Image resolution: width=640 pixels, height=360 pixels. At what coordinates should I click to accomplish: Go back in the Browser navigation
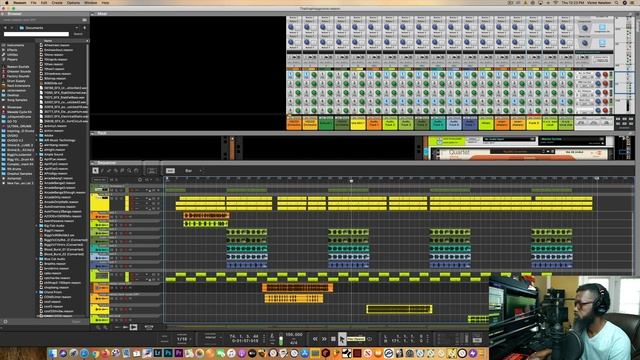click(5, 28)
